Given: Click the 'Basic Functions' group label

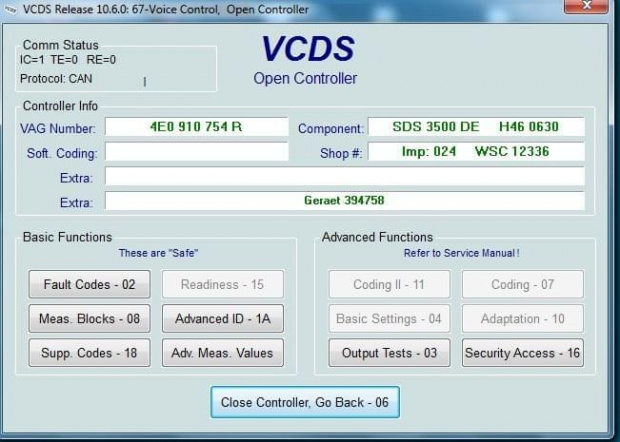Looking at the screenshot, I should 68,237.
